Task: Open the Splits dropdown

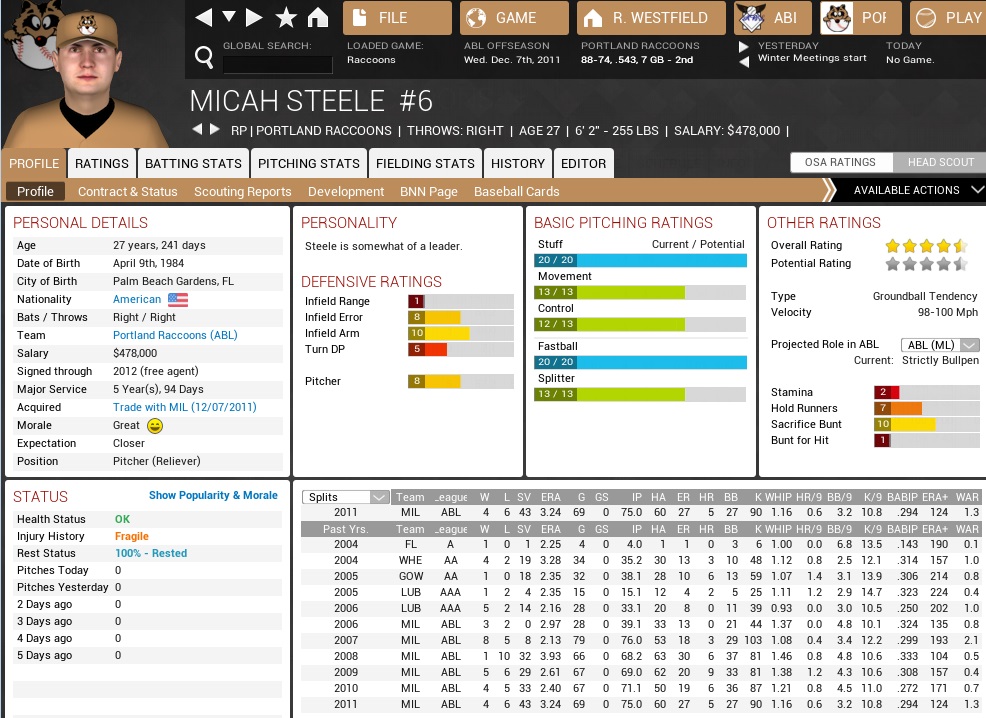Action: tap(347, 497)
